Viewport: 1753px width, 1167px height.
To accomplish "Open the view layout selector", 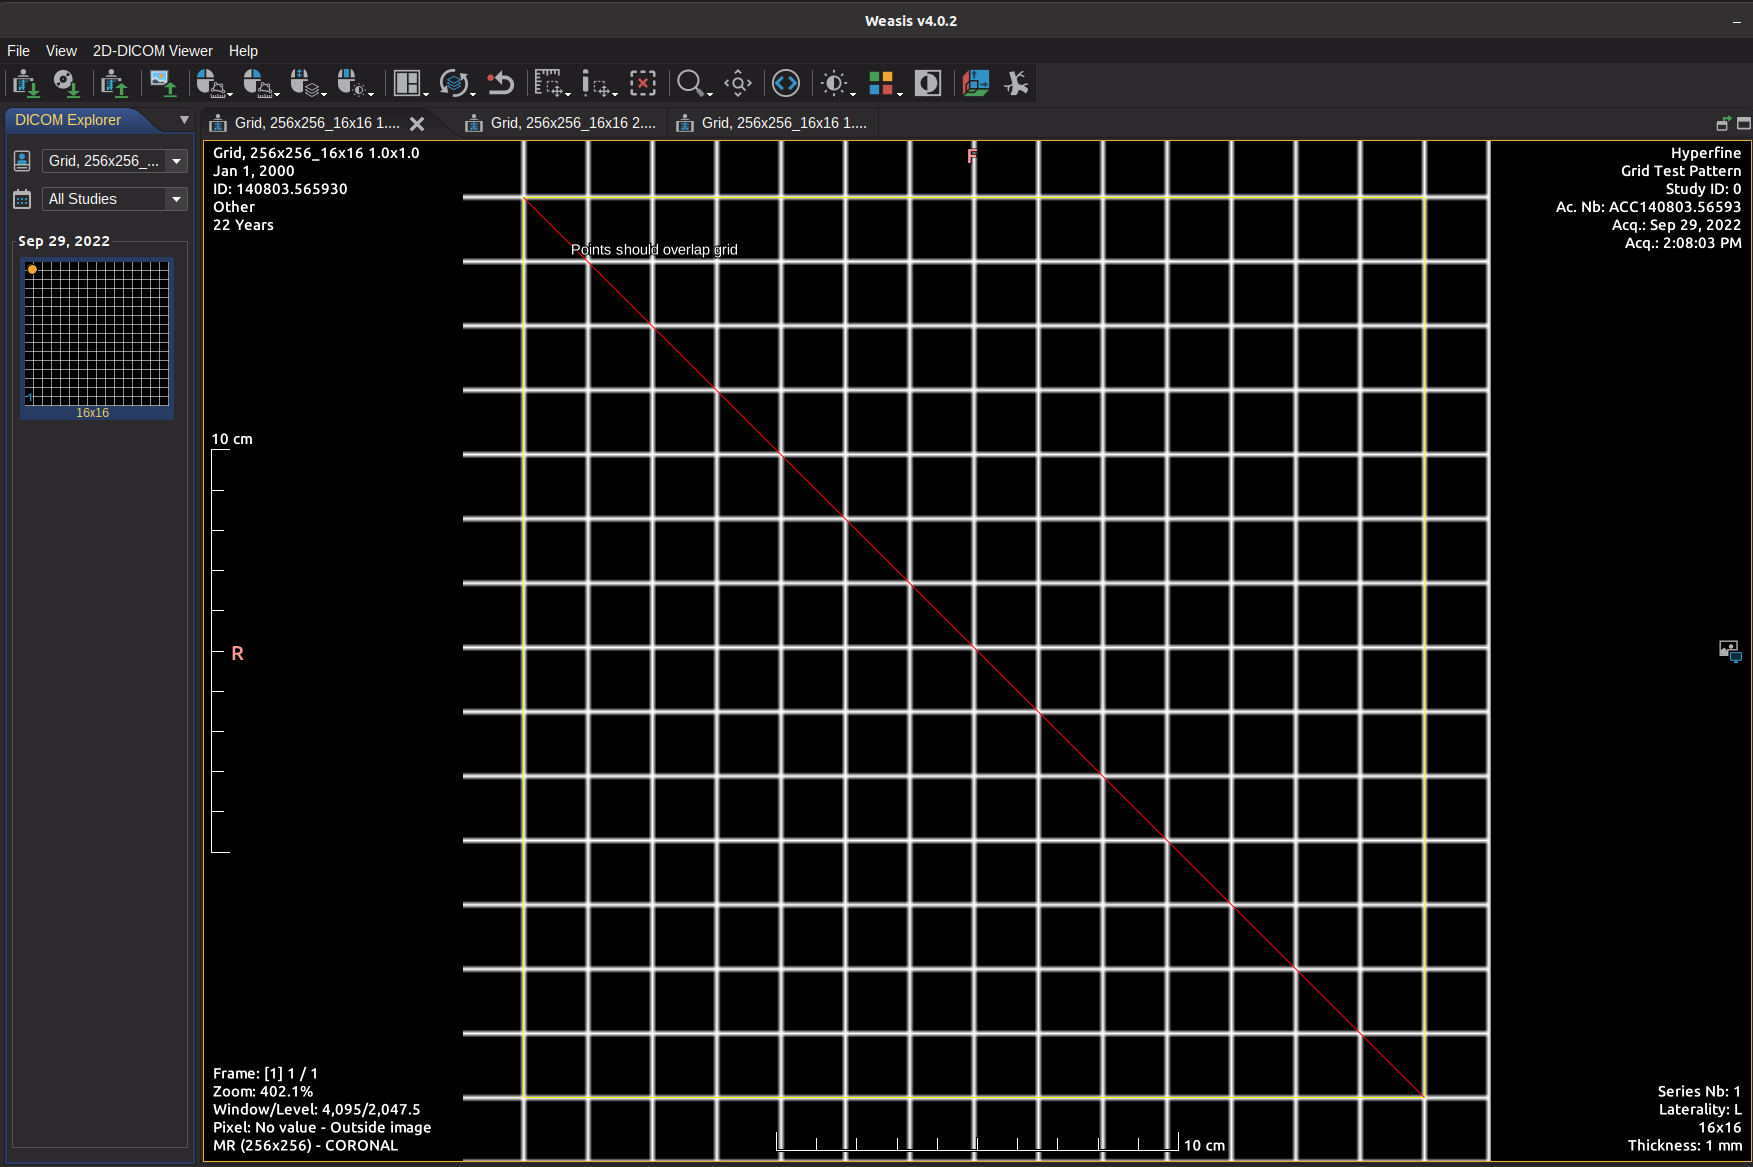I will (x=409, y=84).
